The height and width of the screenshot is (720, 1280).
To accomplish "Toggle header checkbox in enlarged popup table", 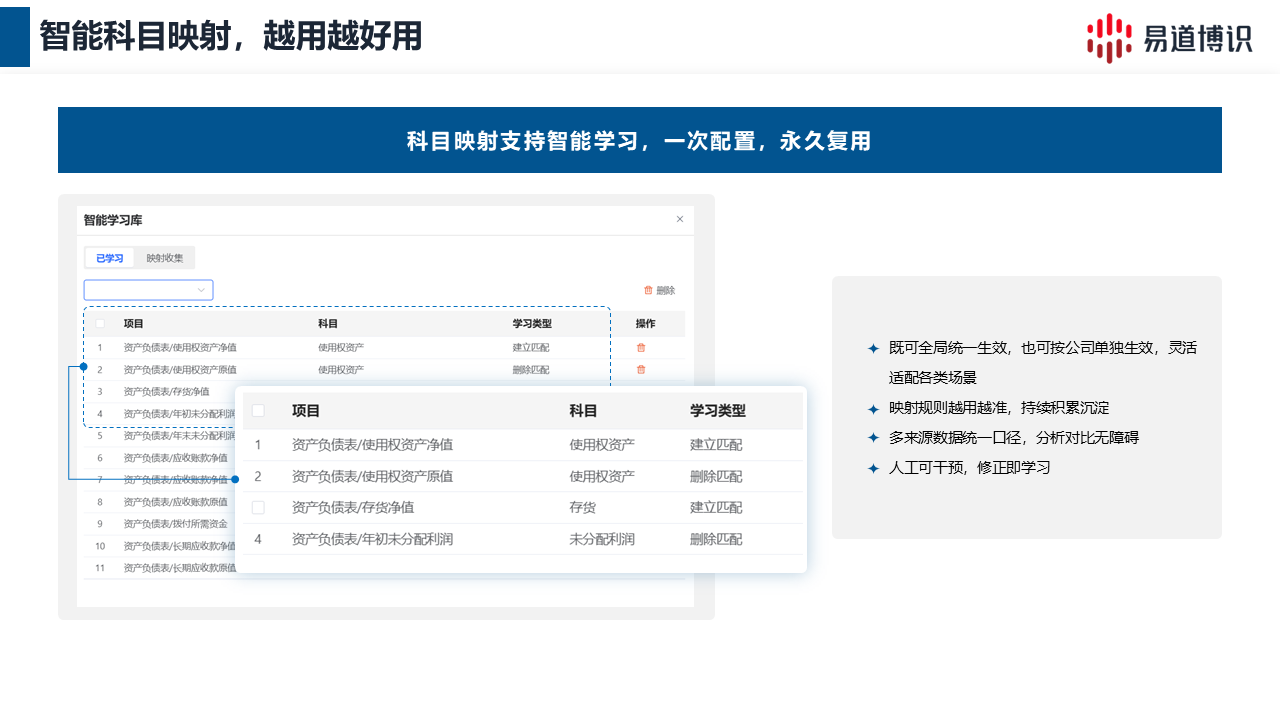I will (x=258, y=411).
